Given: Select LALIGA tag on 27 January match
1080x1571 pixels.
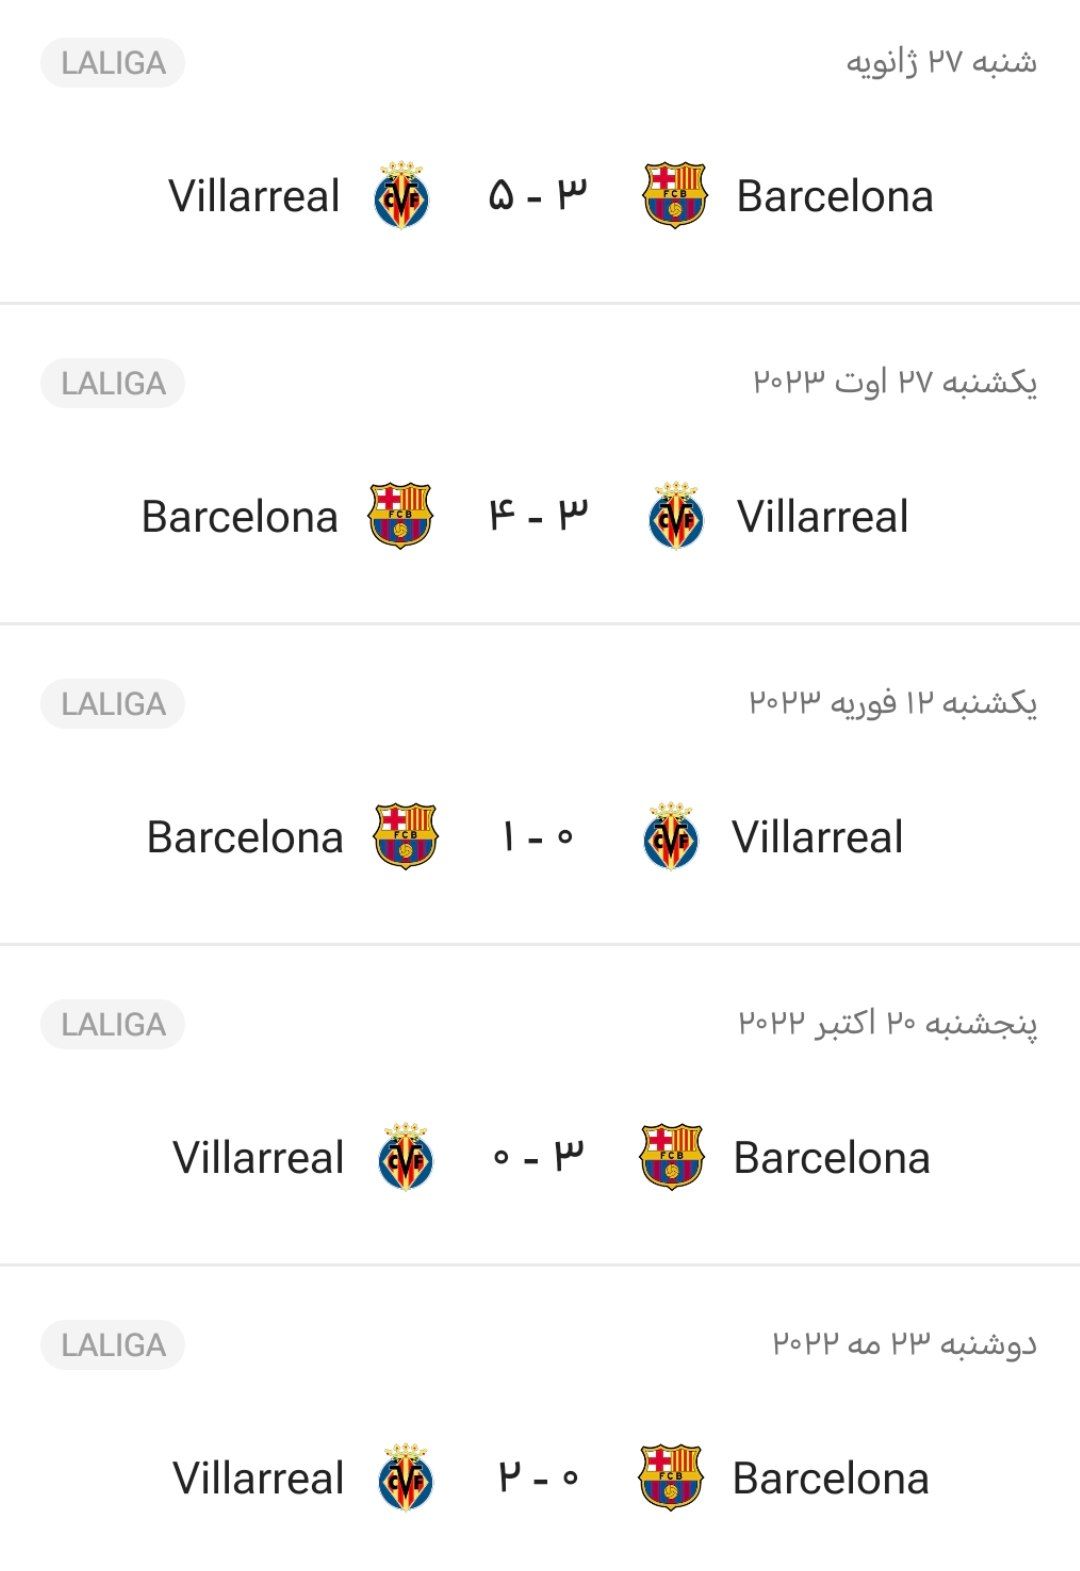Looking at the screenshot, I should tap(113, 63).
